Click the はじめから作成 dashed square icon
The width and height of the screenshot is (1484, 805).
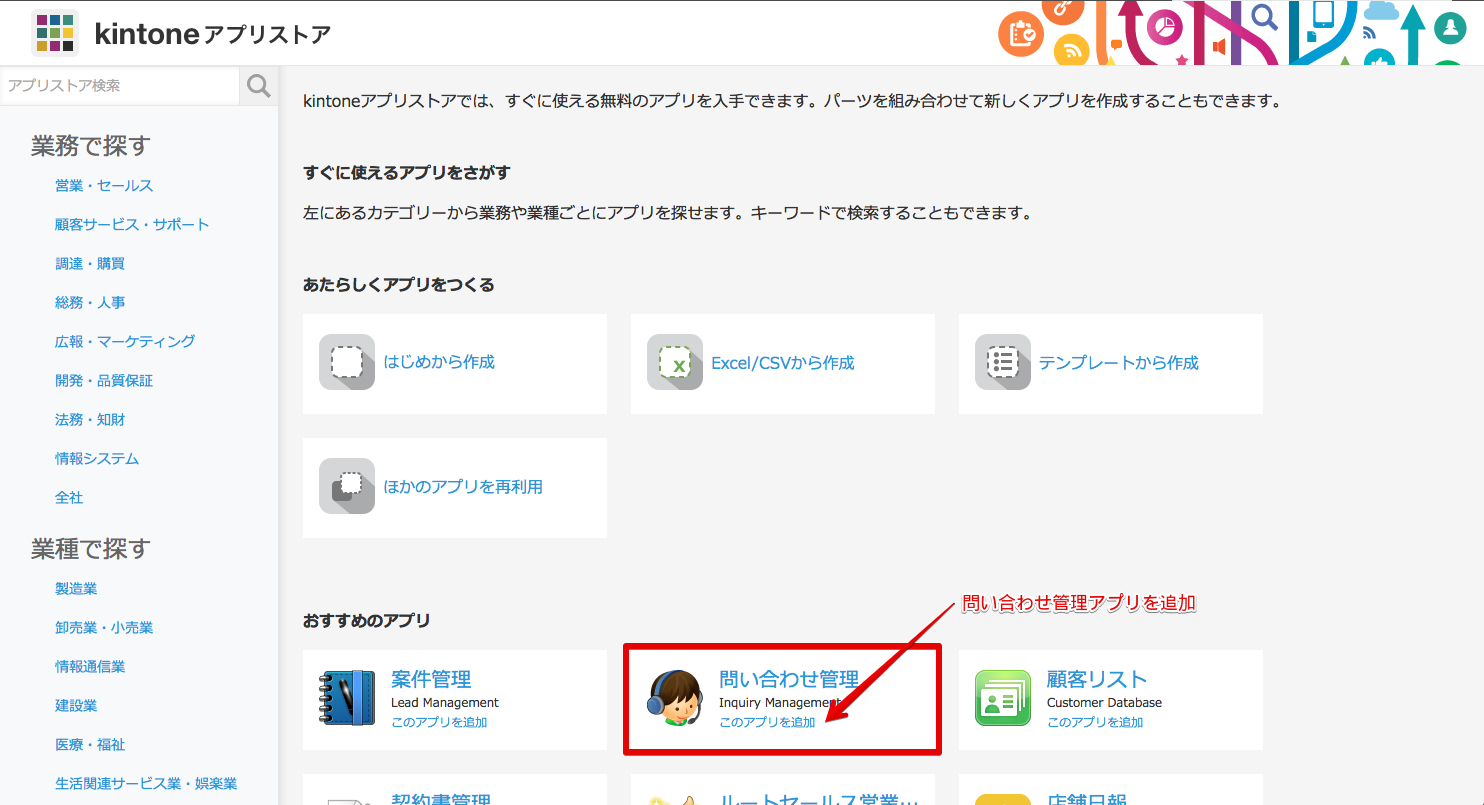tap(347, 362)
